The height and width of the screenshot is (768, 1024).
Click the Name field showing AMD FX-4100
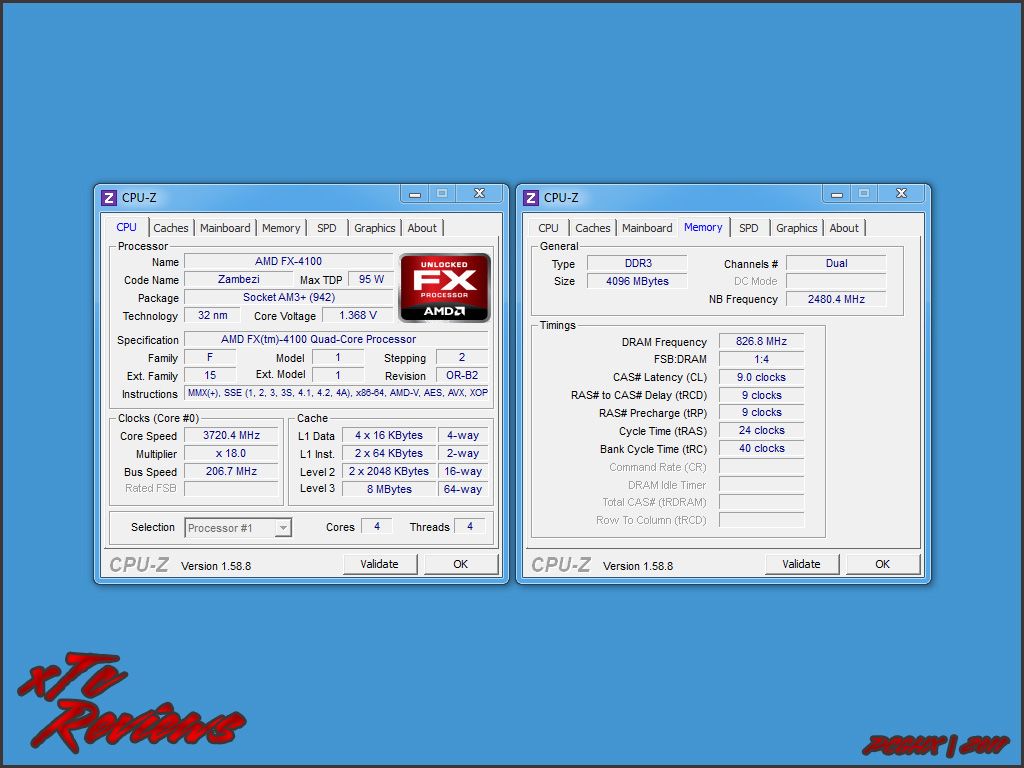click(289, 261)
